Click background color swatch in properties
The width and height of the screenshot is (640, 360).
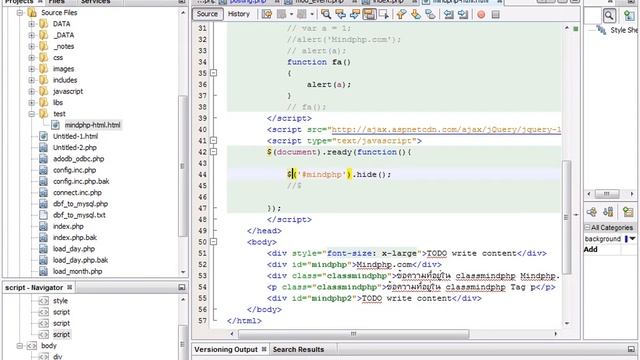[626, 239]
